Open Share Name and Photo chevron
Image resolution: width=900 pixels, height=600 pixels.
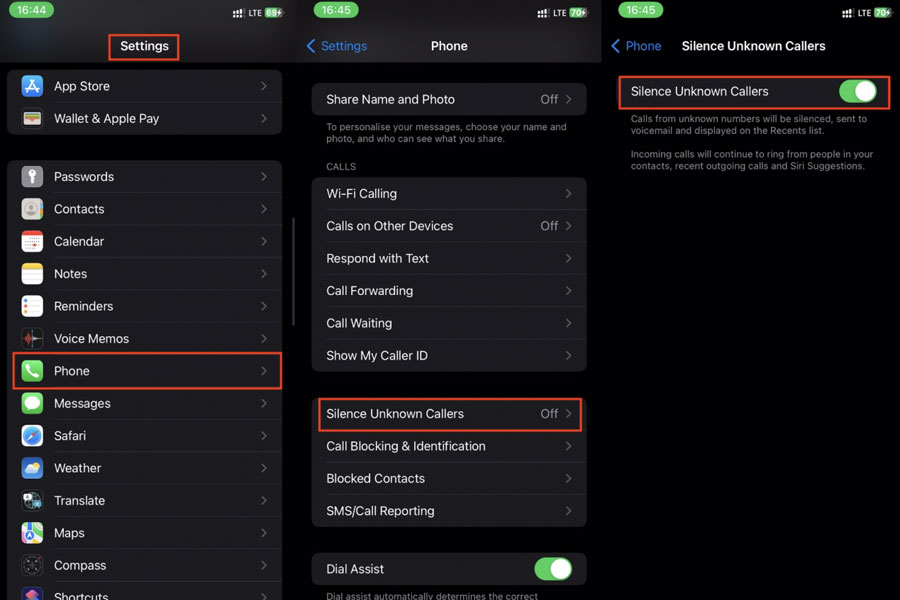point(568,99)
